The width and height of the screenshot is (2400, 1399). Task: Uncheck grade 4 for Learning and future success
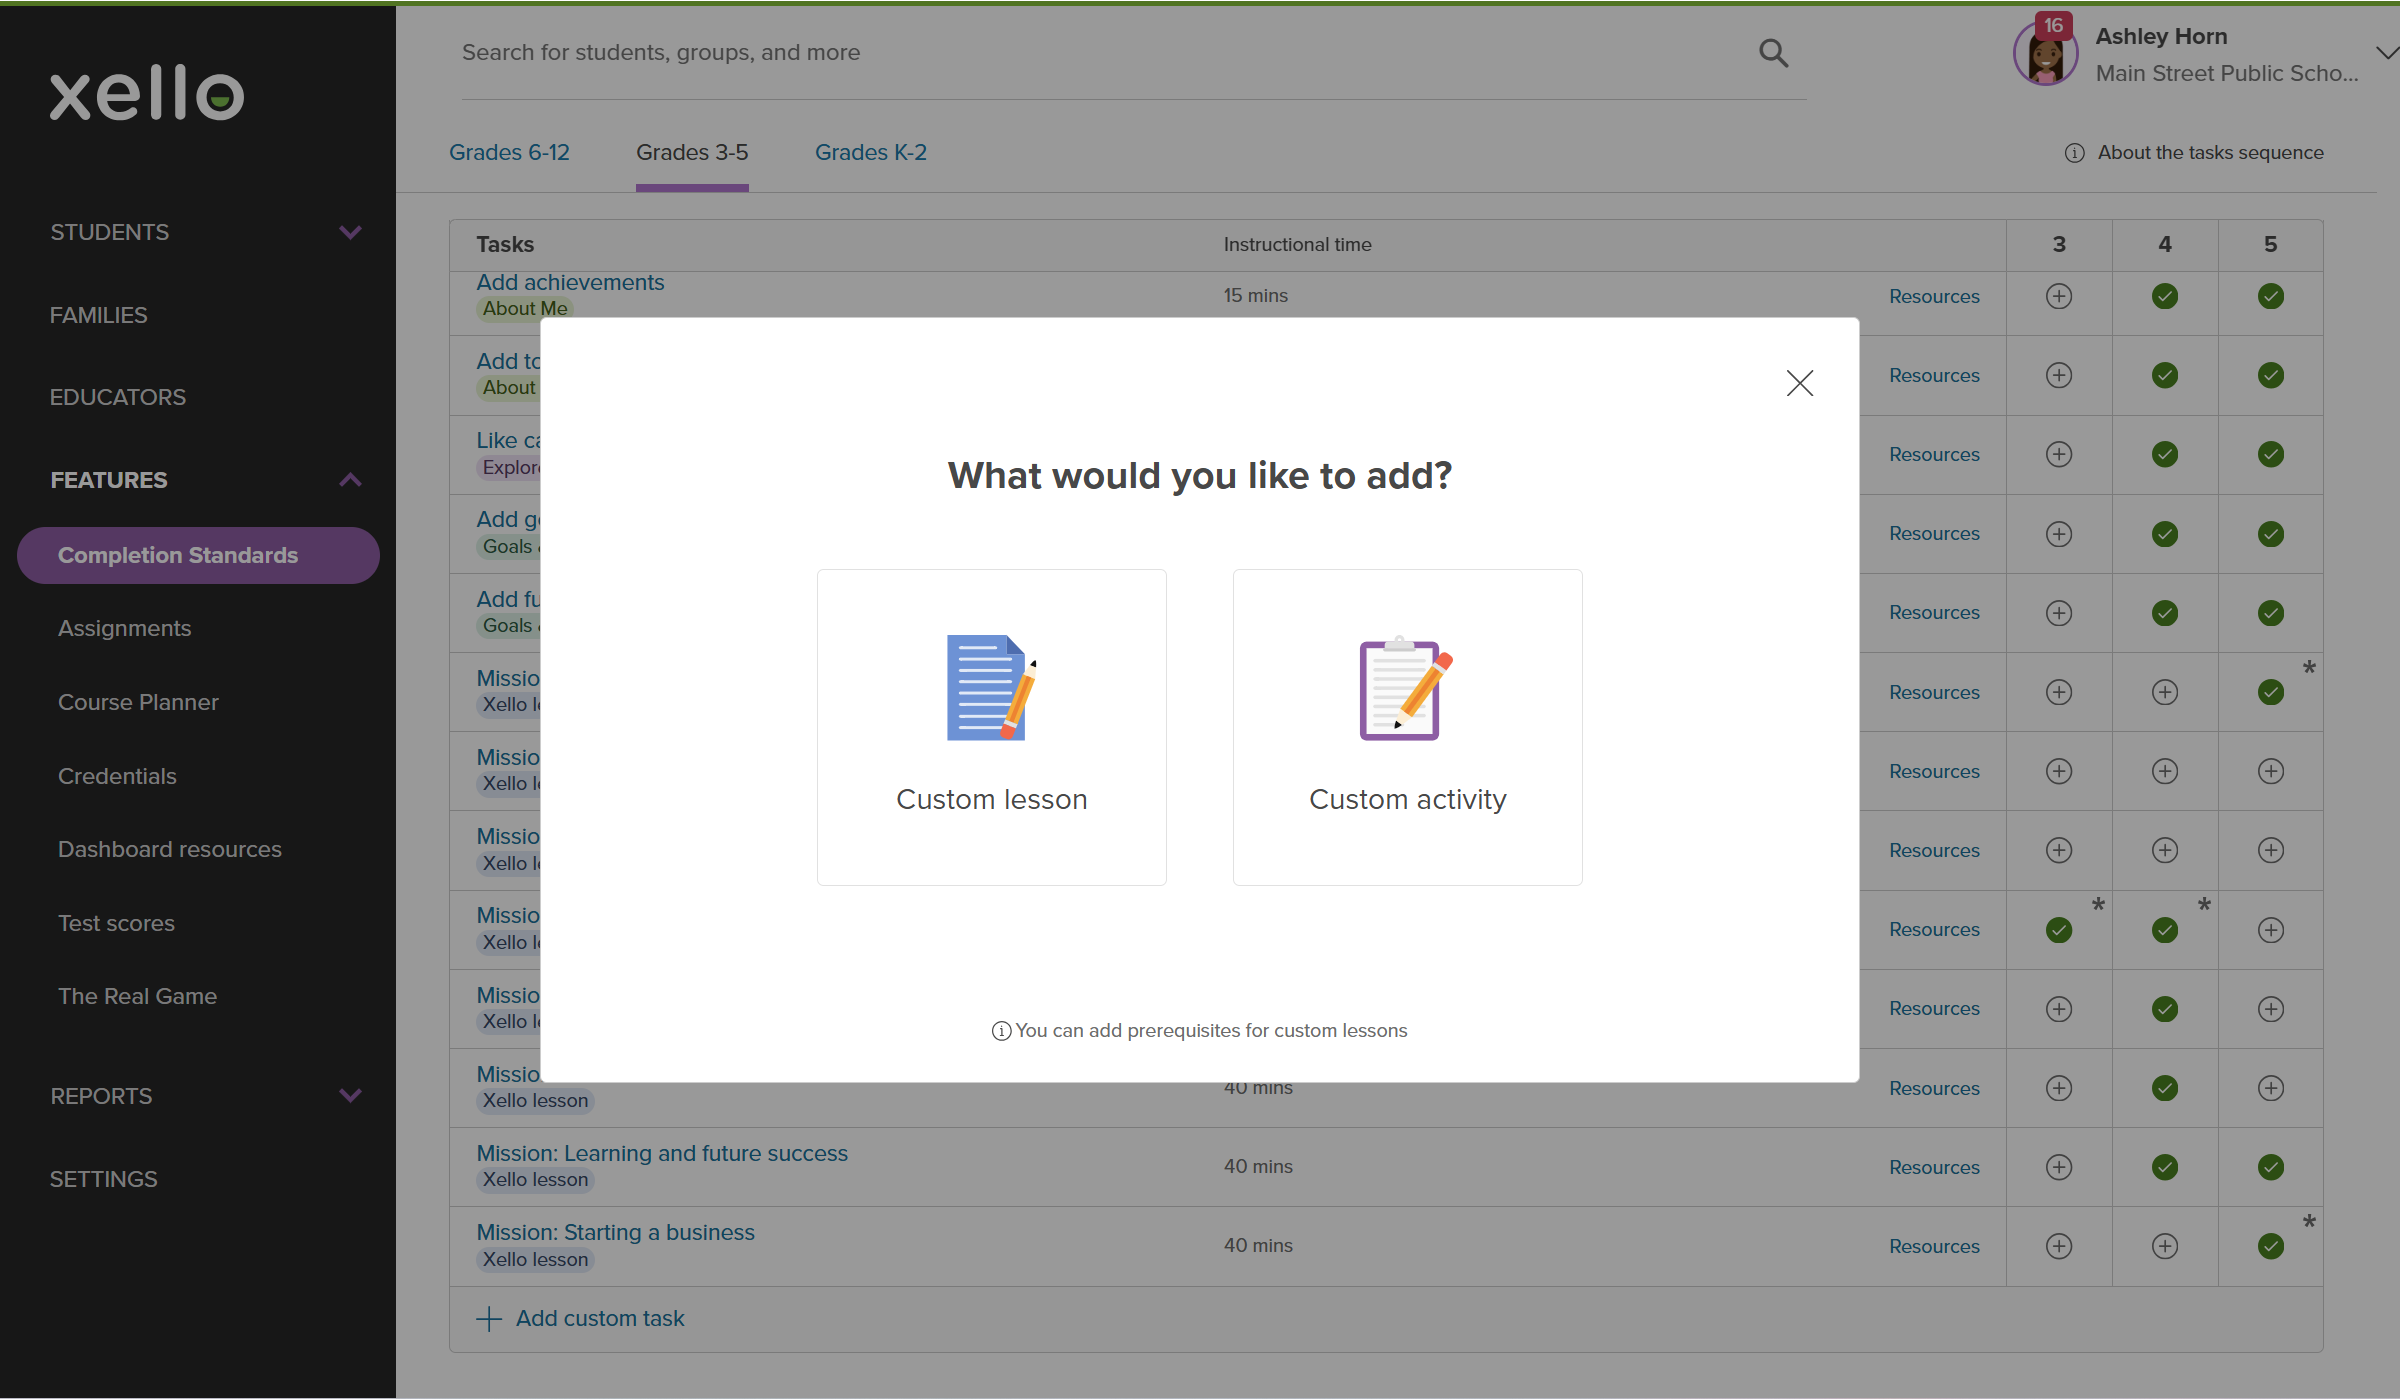[x=2164, y=1167]
